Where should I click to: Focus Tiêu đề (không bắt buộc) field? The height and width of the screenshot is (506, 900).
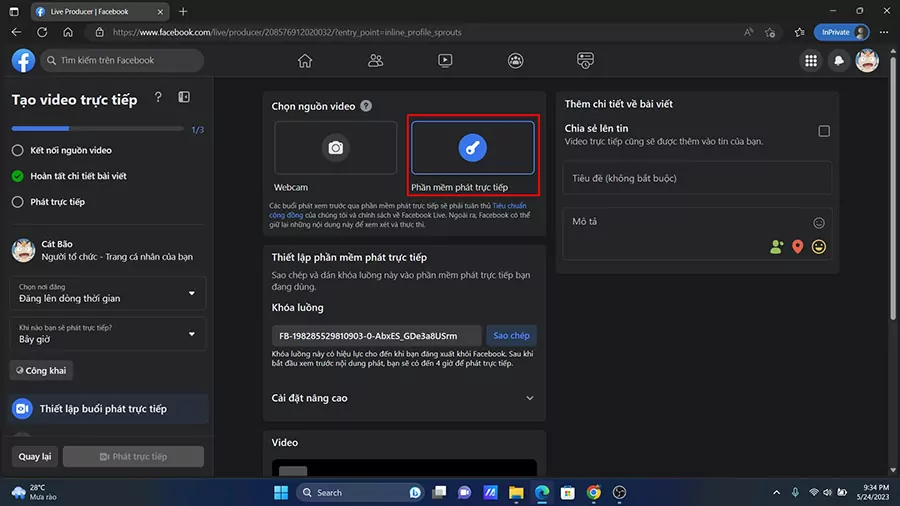tap(697, 178)
